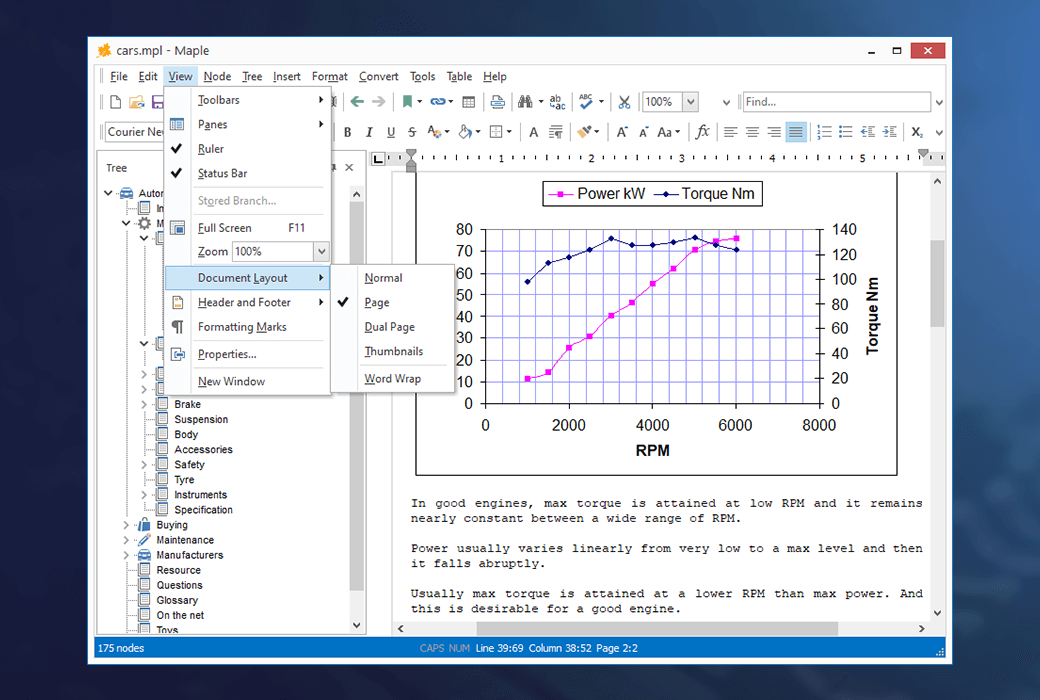Click the numbered list icon
Screen dimensions: 1040x700
click(x=824, y=132)
